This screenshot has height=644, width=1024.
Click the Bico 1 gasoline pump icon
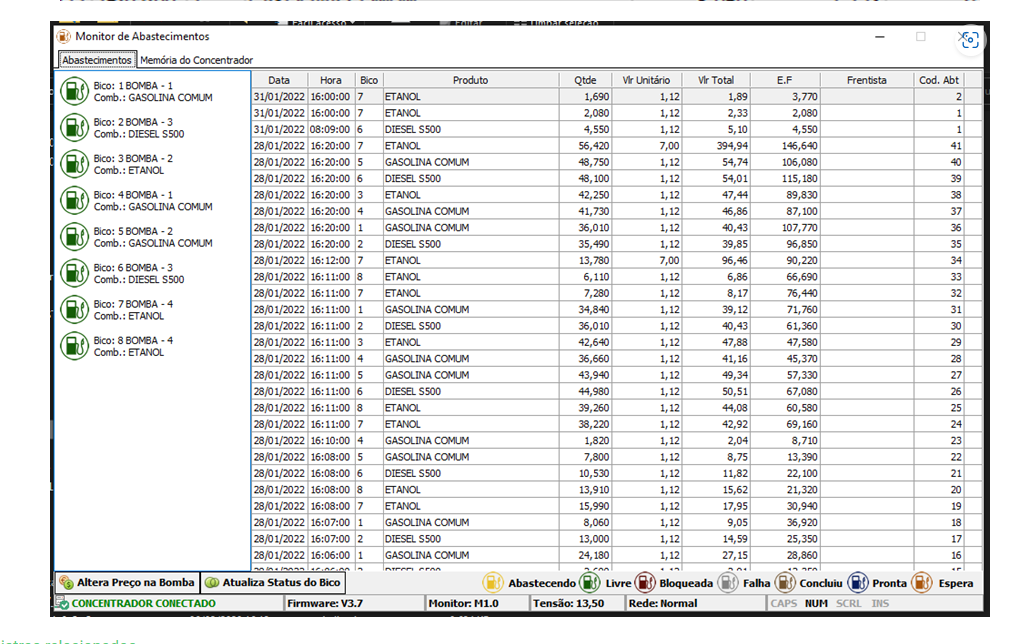point(74,92)
